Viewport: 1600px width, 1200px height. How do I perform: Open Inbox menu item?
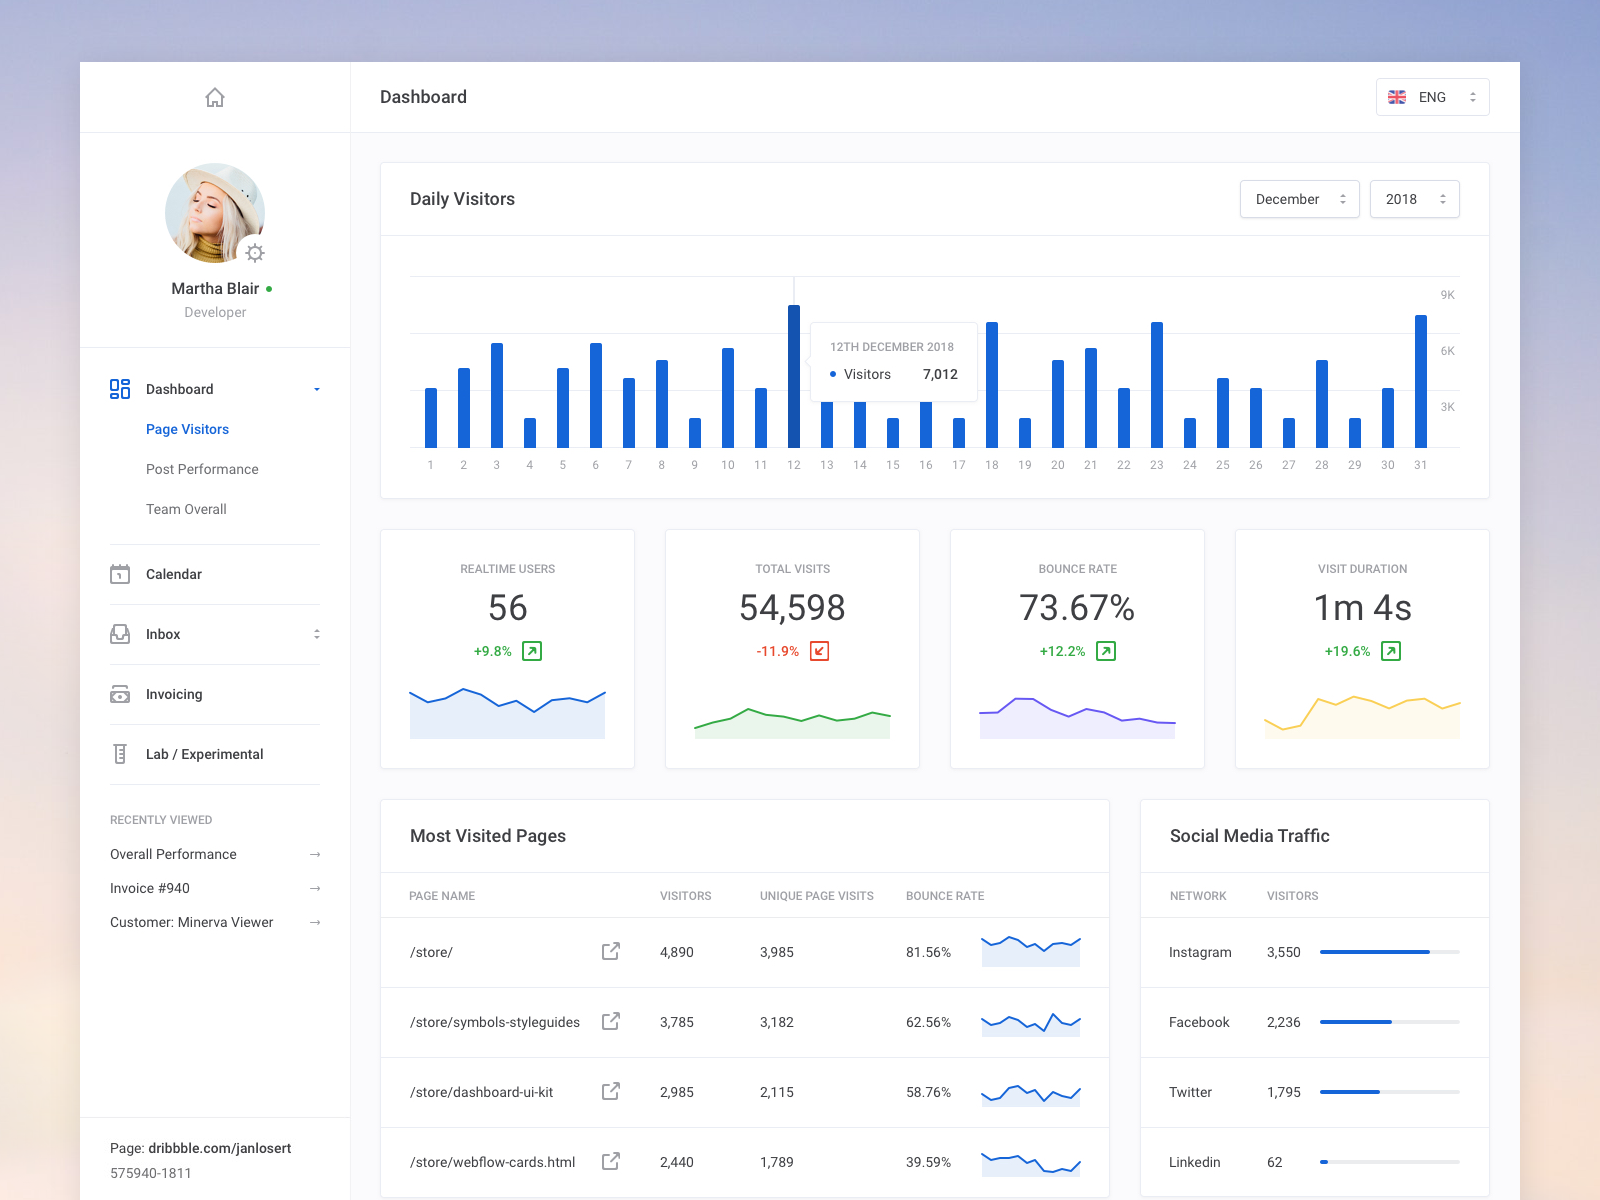tap(163, 634)
